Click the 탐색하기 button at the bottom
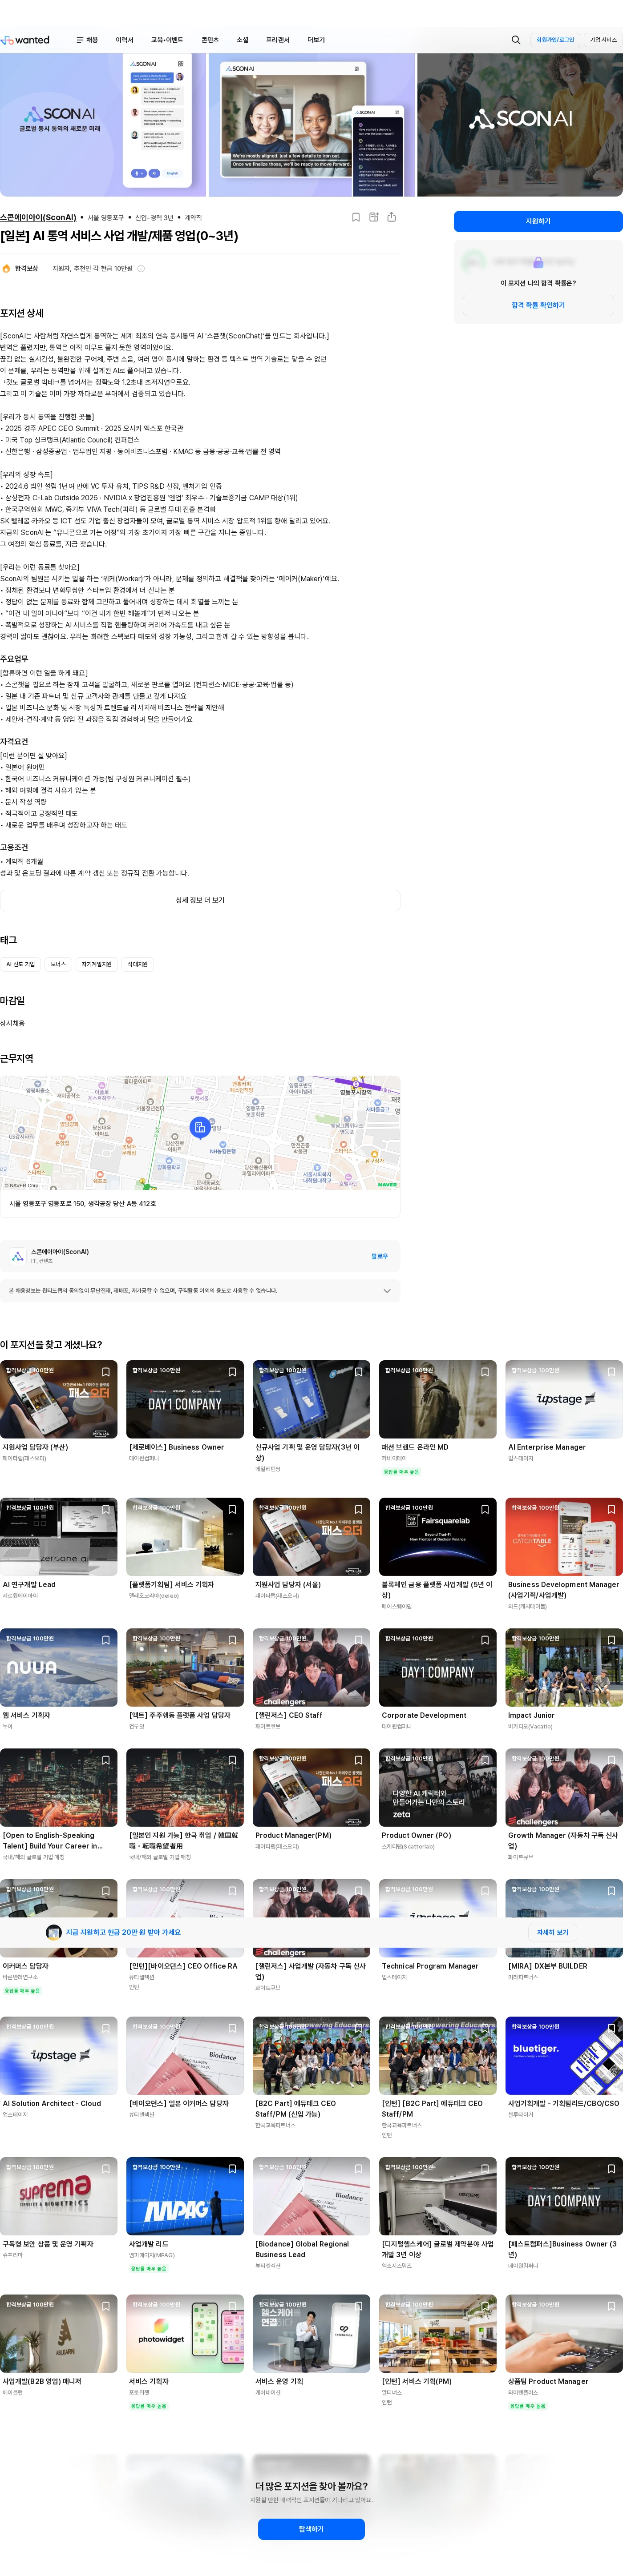 coord(311,2529)
